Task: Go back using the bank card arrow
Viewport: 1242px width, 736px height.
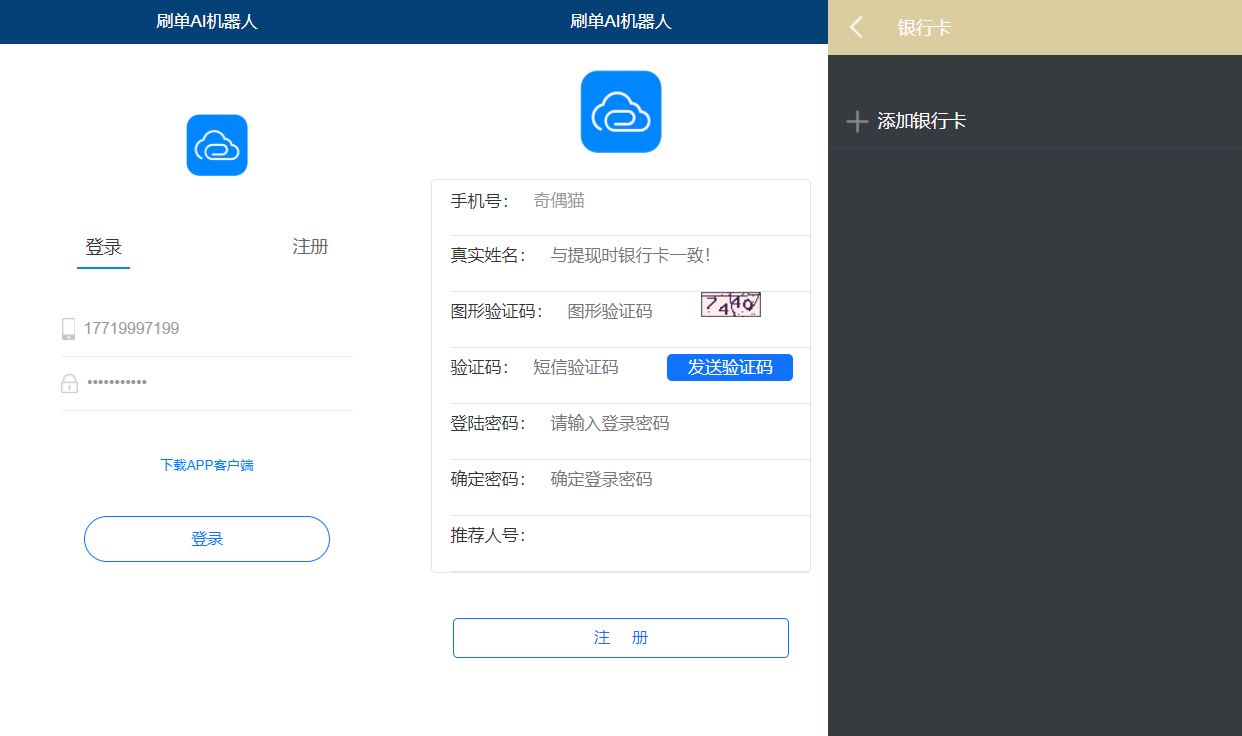Action: (x=856, y=27)
